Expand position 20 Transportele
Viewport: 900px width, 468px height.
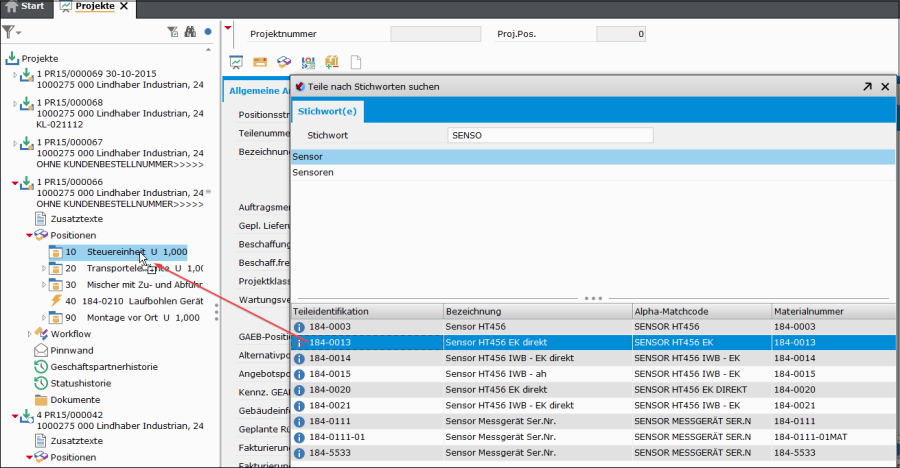(44, 268)
